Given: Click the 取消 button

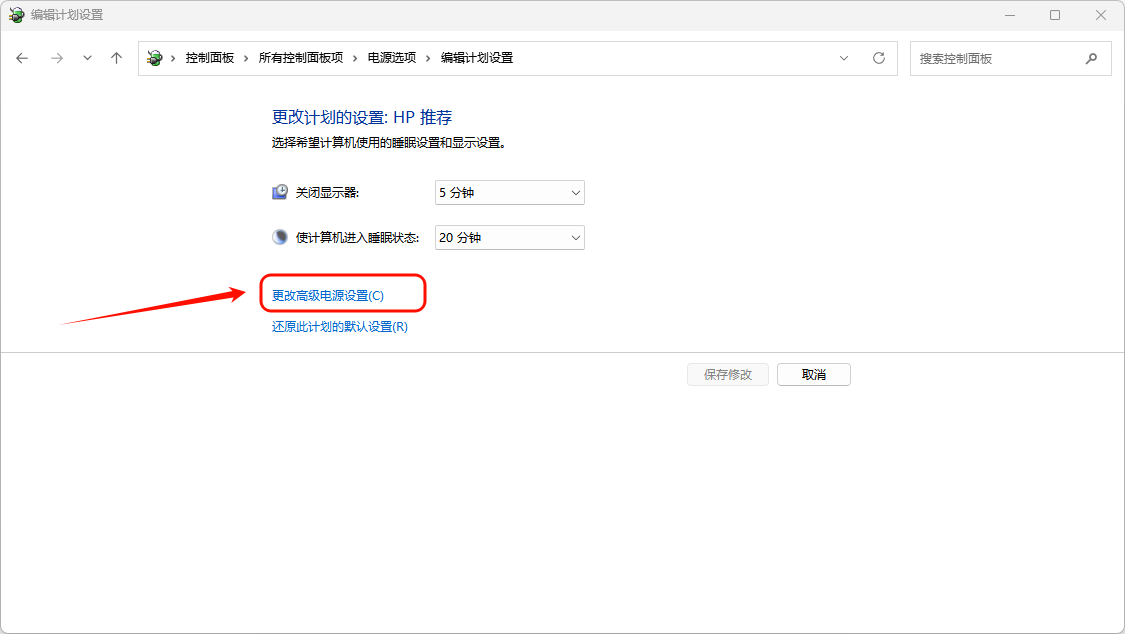Looking at the screenshot, I should point(814,374).
